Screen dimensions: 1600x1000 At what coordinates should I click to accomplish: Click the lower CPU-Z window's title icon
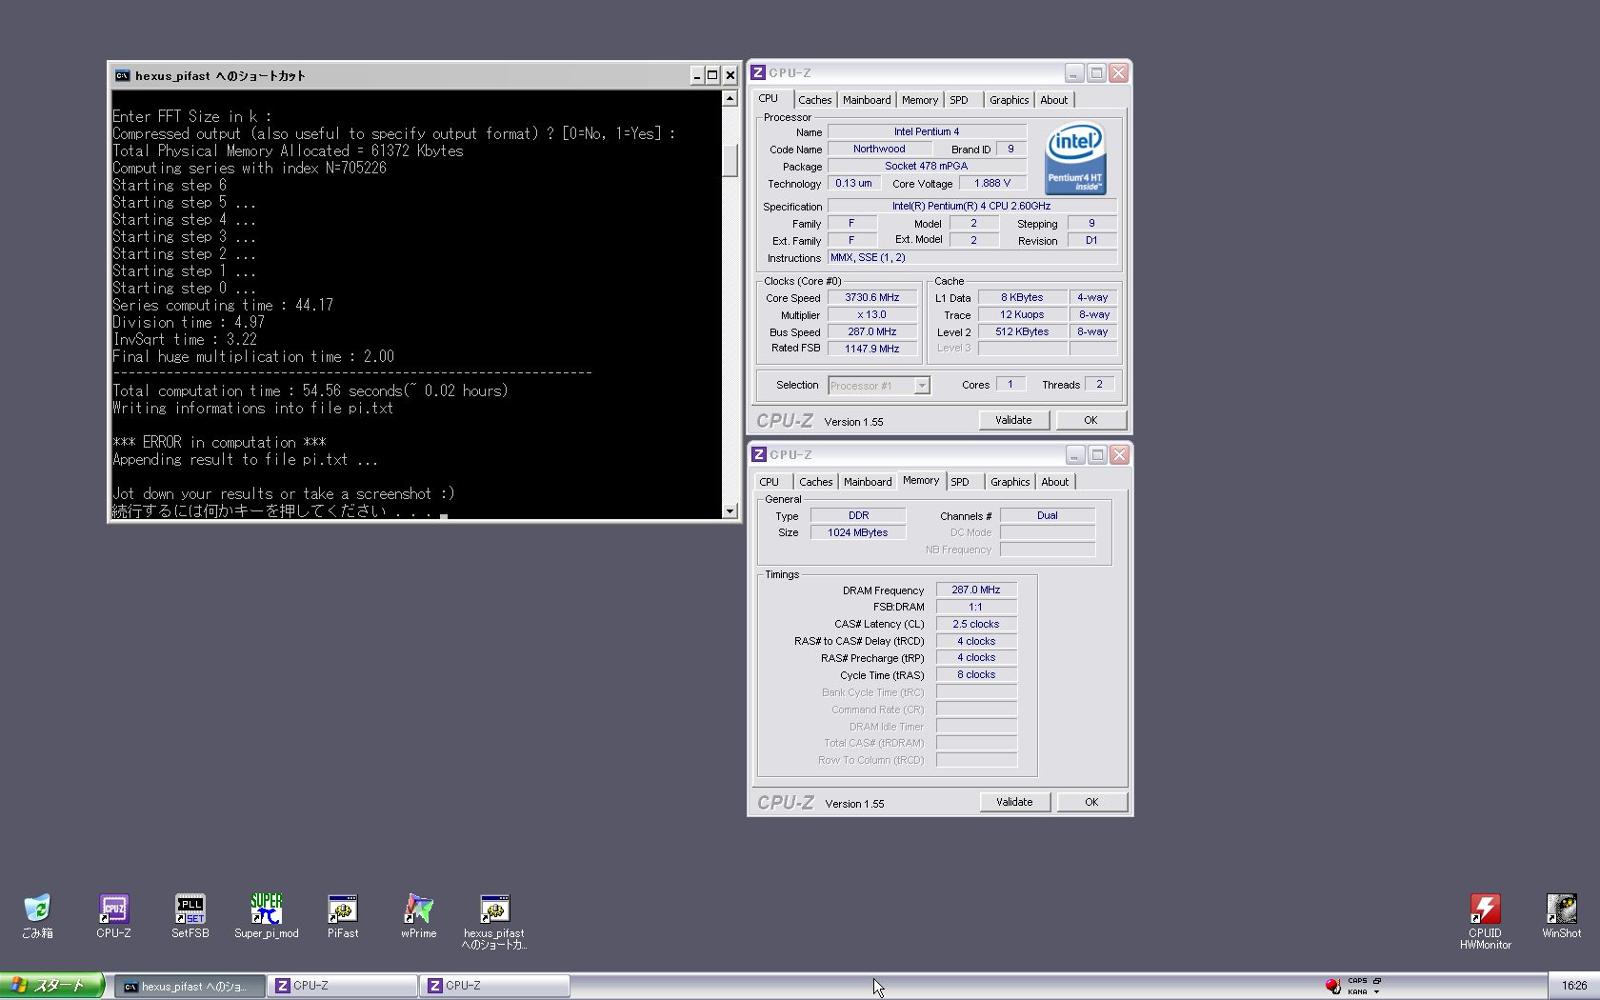pyautogui.click(x=759, y=454)
